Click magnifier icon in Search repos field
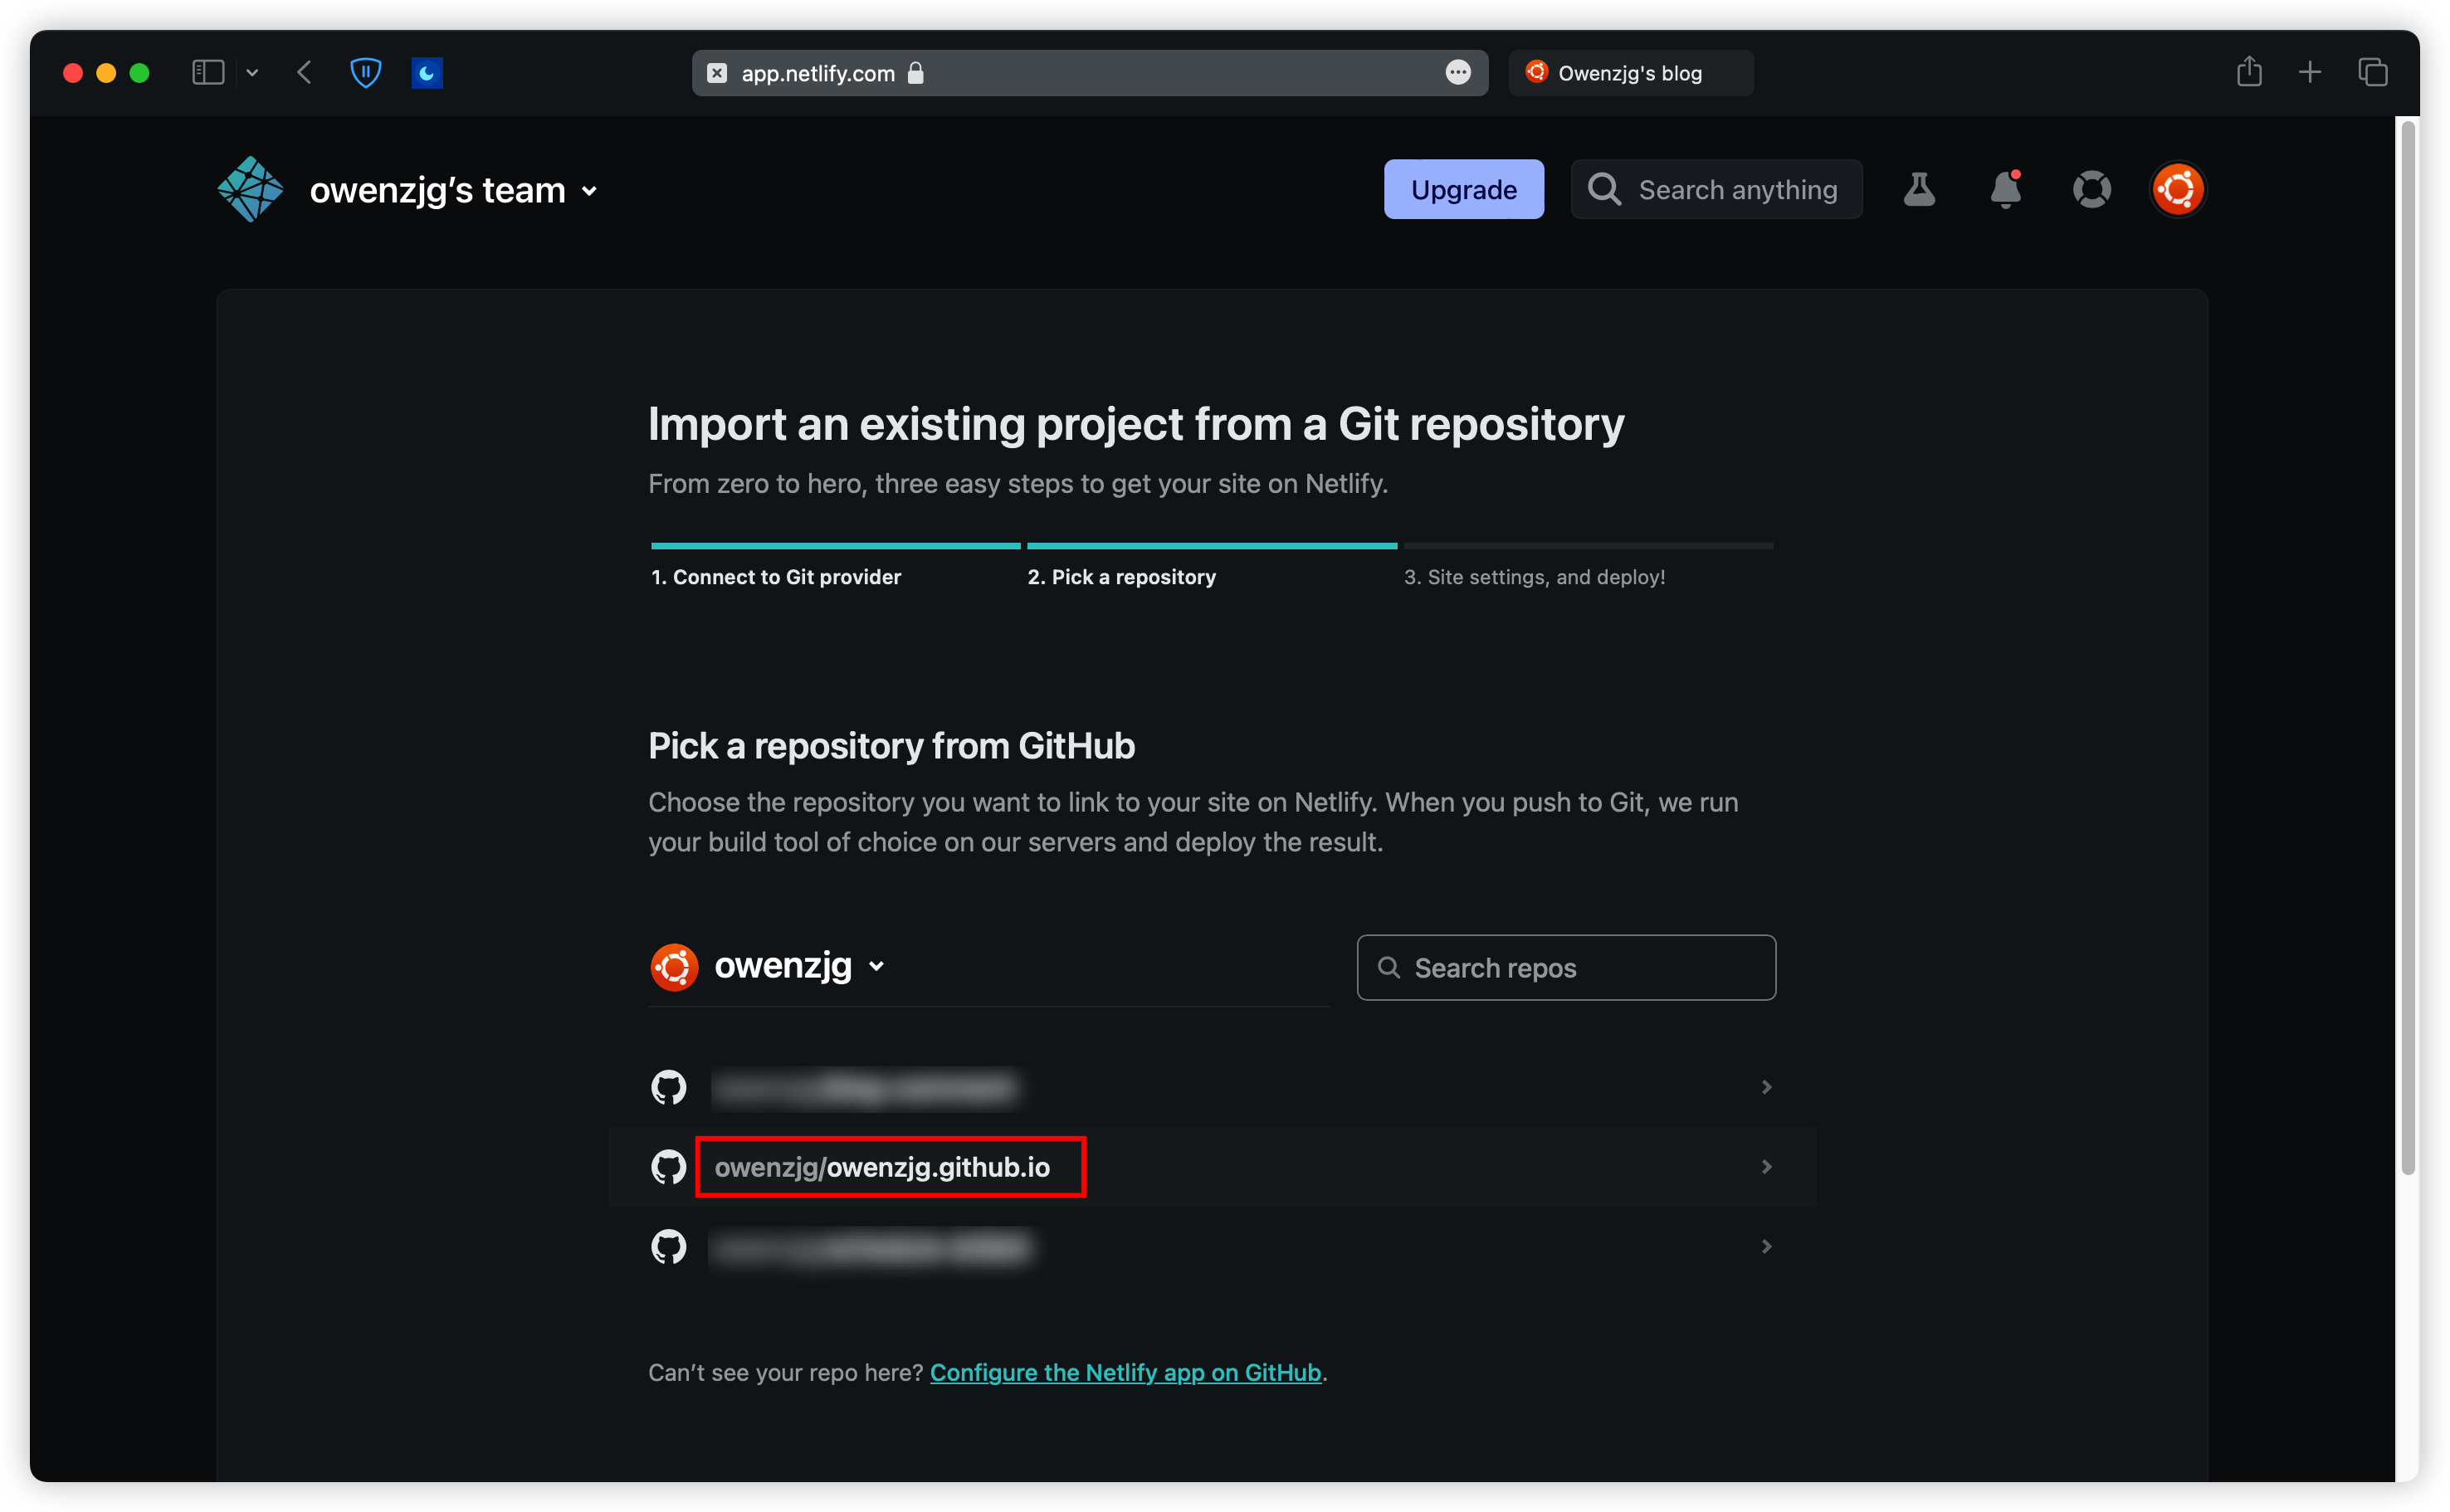This screenshot has width=2450, height=1512. [x=1388, y=967]
